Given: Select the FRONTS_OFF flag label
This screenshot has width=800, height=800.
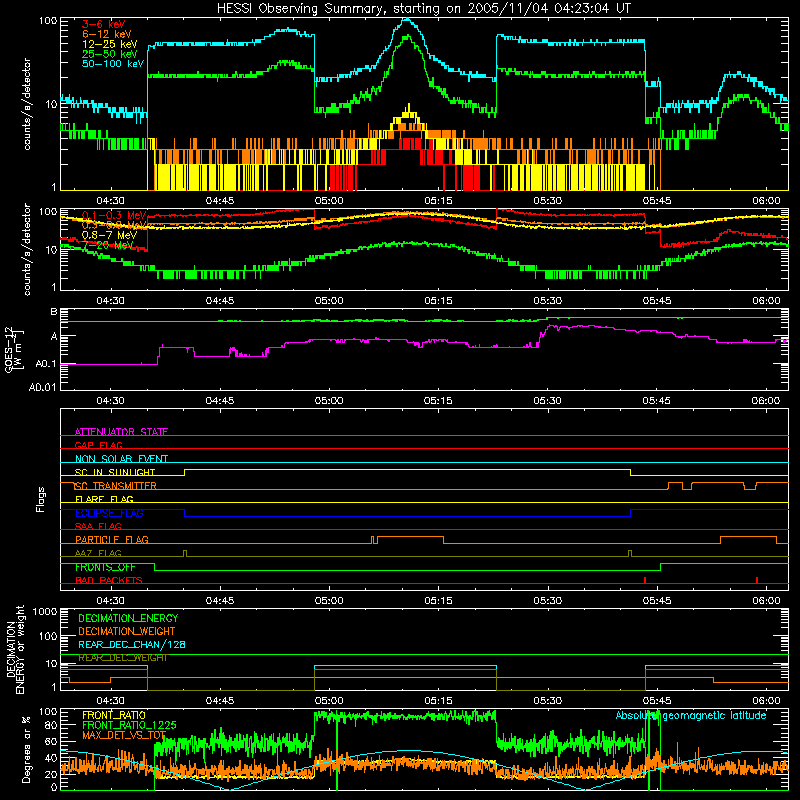Looking at the screenshot, I should [x=105, y=567].
